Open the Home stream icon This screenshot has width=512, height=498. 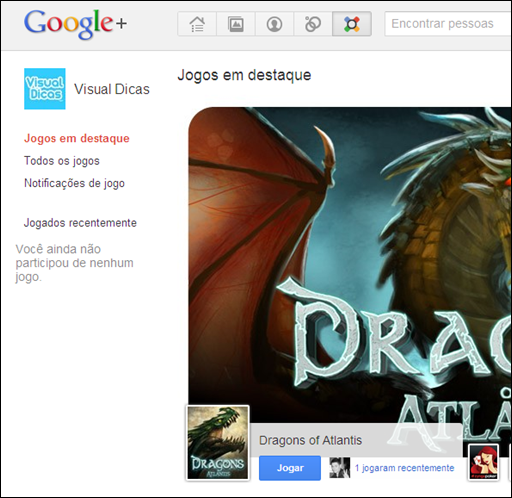tap(197, 24)
